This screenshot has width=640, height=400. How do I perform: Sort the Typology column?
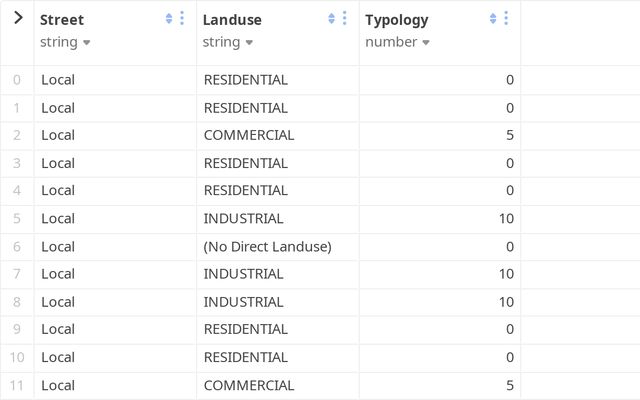(x=493, y=19)
